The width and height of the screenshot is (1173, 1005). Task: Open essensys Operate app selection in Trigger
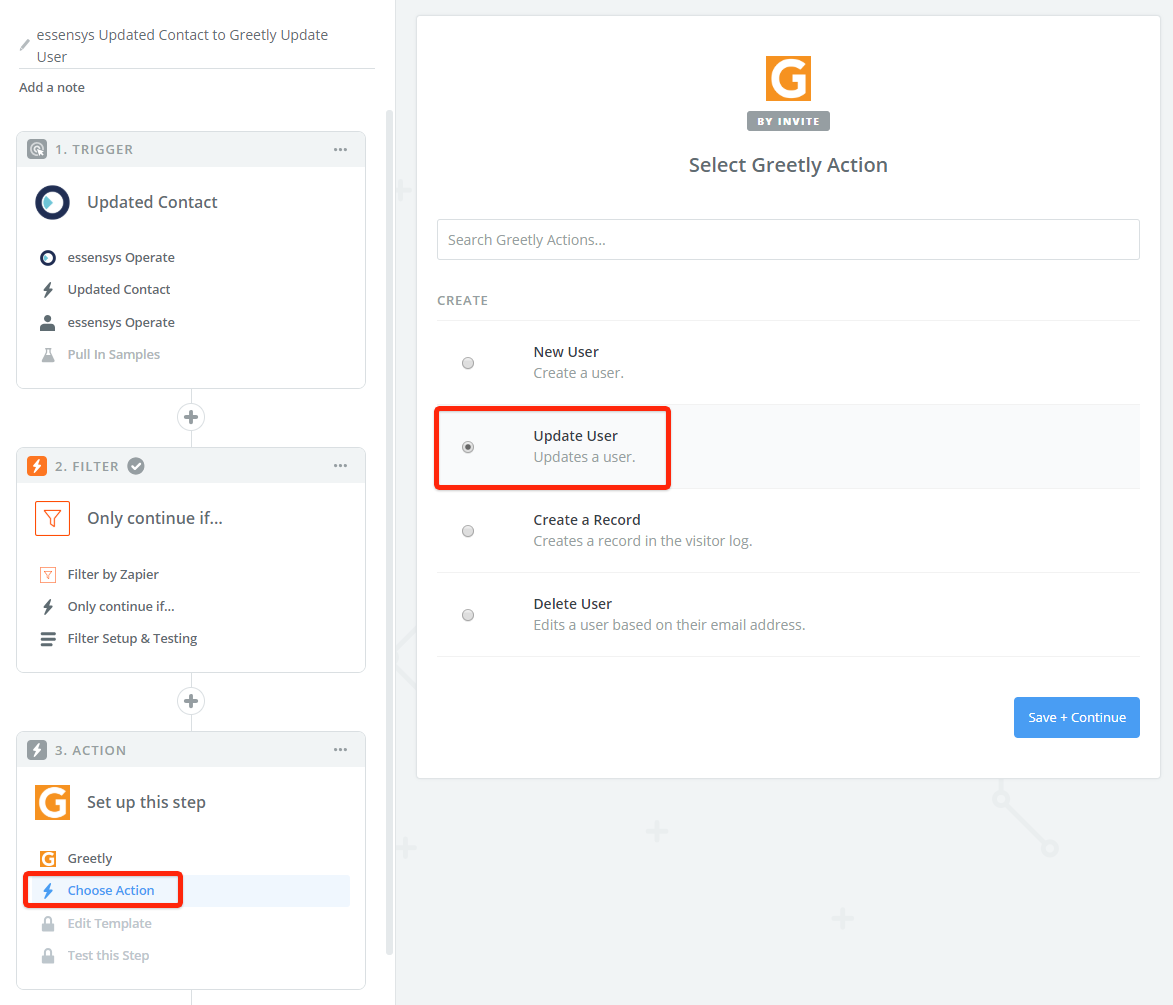coord(121,257)
